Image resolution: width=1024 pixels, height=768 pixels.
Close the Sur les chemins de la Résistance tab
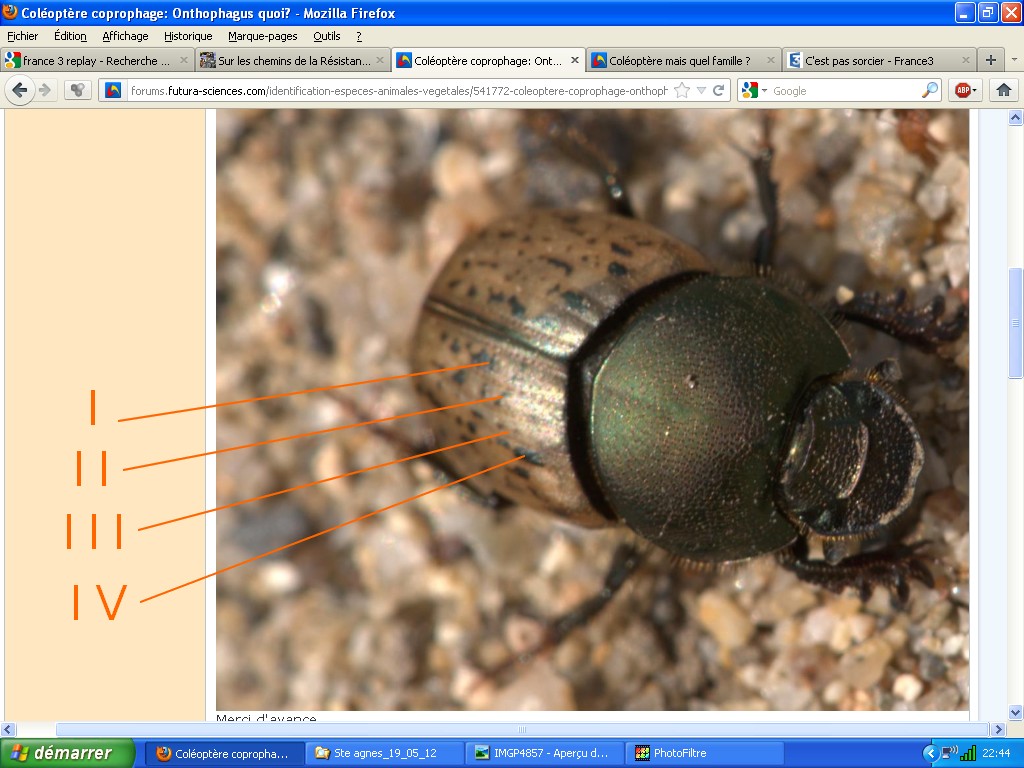click(379, 60)
